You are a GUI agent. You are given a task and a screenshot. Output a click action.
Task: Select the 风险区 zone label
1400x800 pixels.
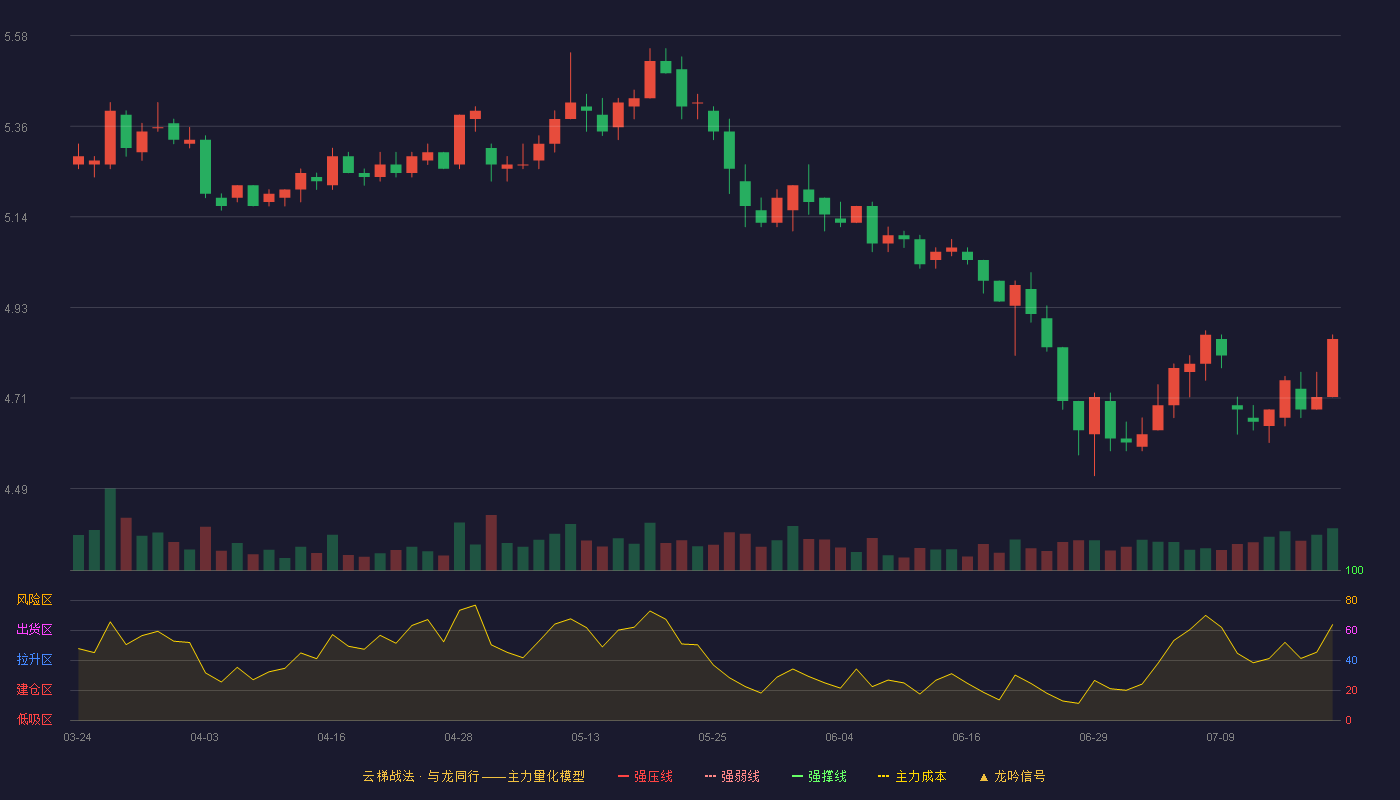[x=34, y=600]
